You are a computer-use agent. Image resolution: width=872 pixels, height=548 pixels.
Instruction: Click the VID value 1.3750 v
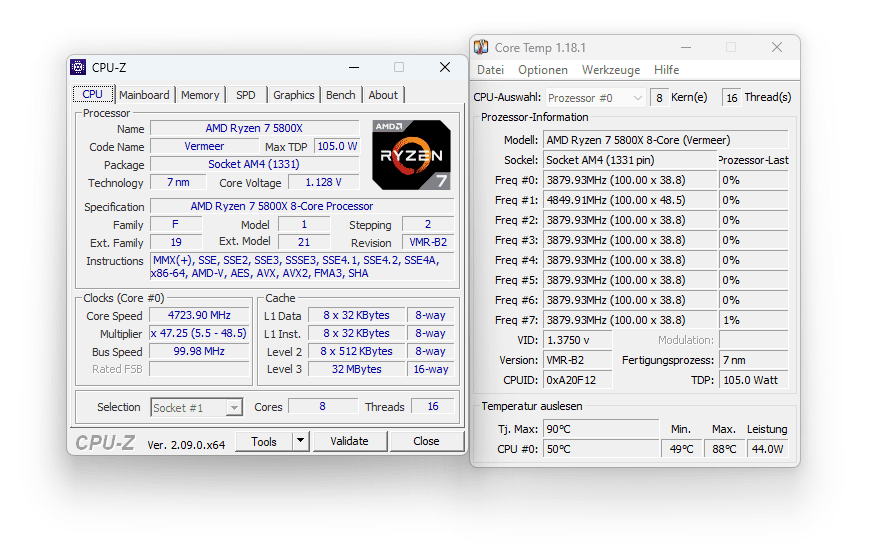577,340
